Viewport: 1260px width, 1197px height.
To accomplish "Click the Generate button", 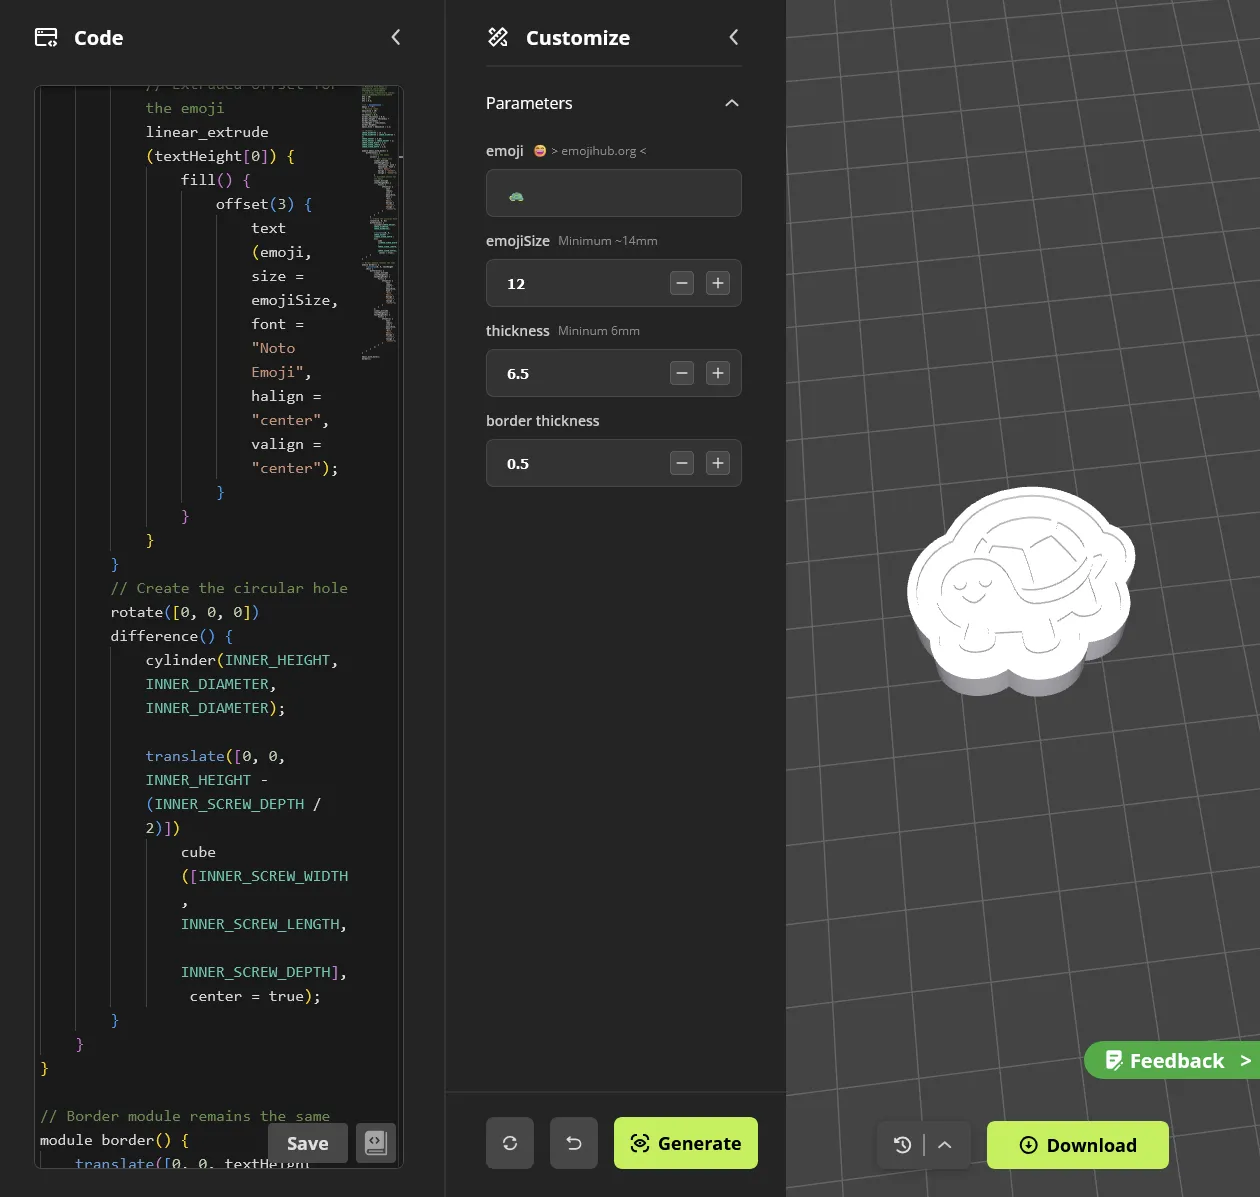I will coord(686,1143).
